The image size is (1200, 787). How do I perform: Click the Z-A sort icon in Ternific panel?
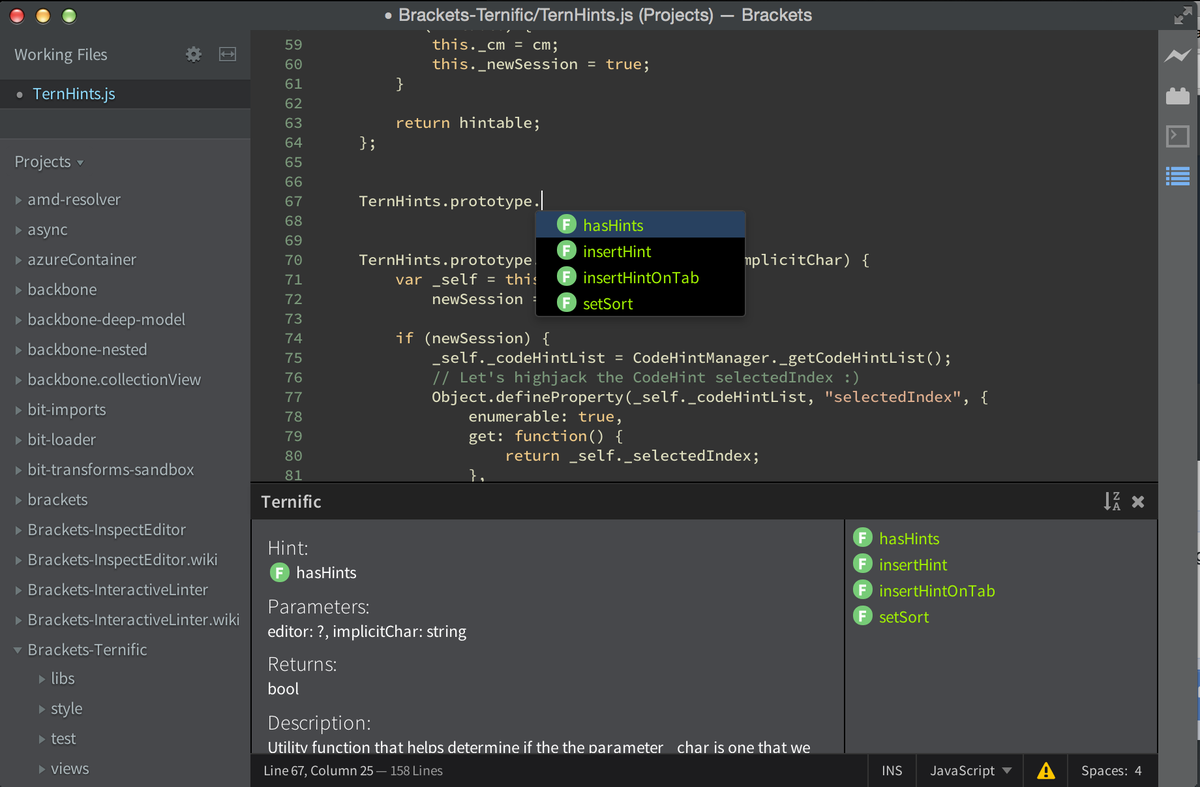click(1112, 501)
